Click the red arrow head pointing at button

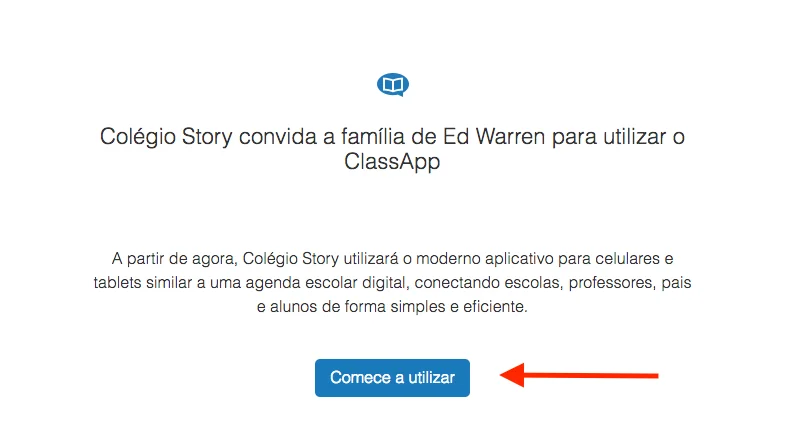point(512,375)
